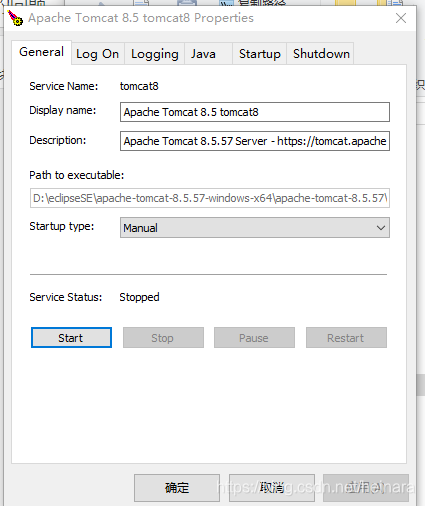
Task: Click the Description text field
Action: click(x=255, y=141)
